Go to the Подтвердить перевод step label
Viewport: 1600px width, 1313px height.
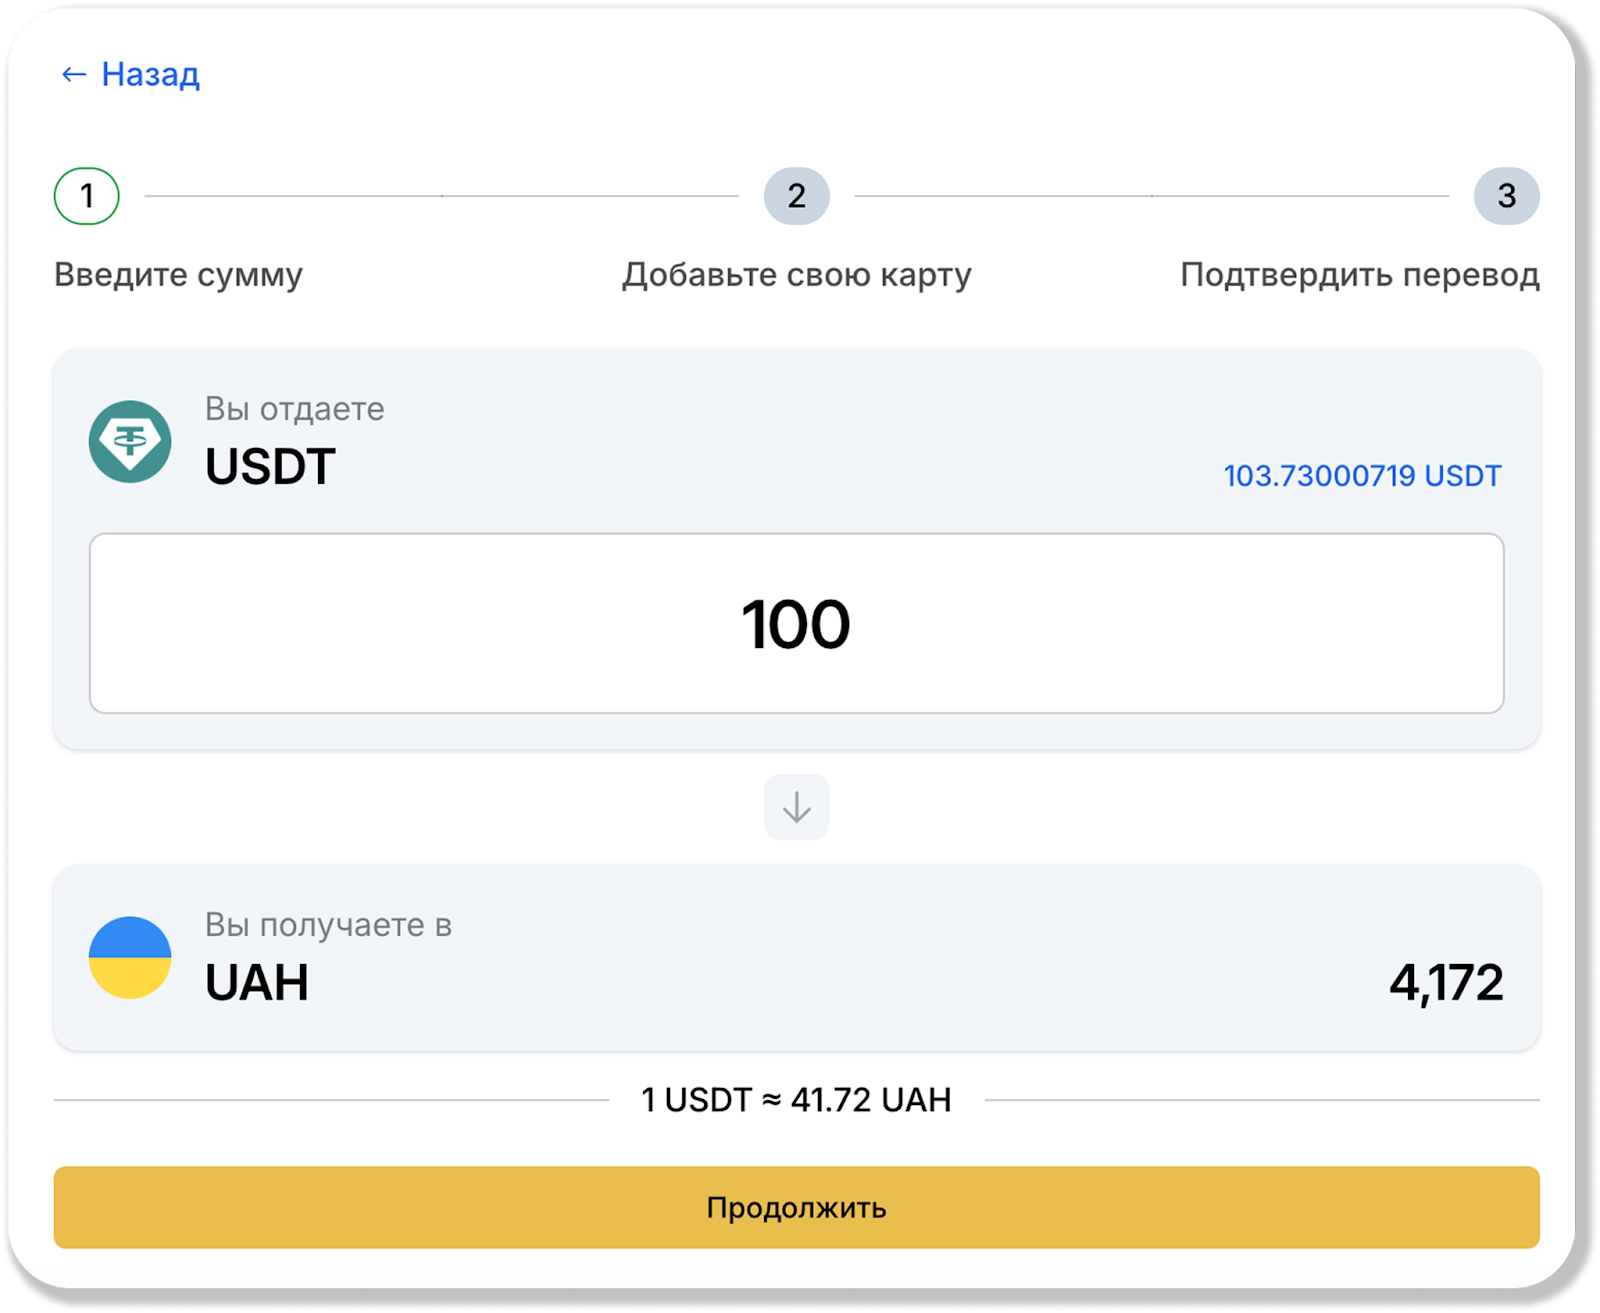(1359, 274)
